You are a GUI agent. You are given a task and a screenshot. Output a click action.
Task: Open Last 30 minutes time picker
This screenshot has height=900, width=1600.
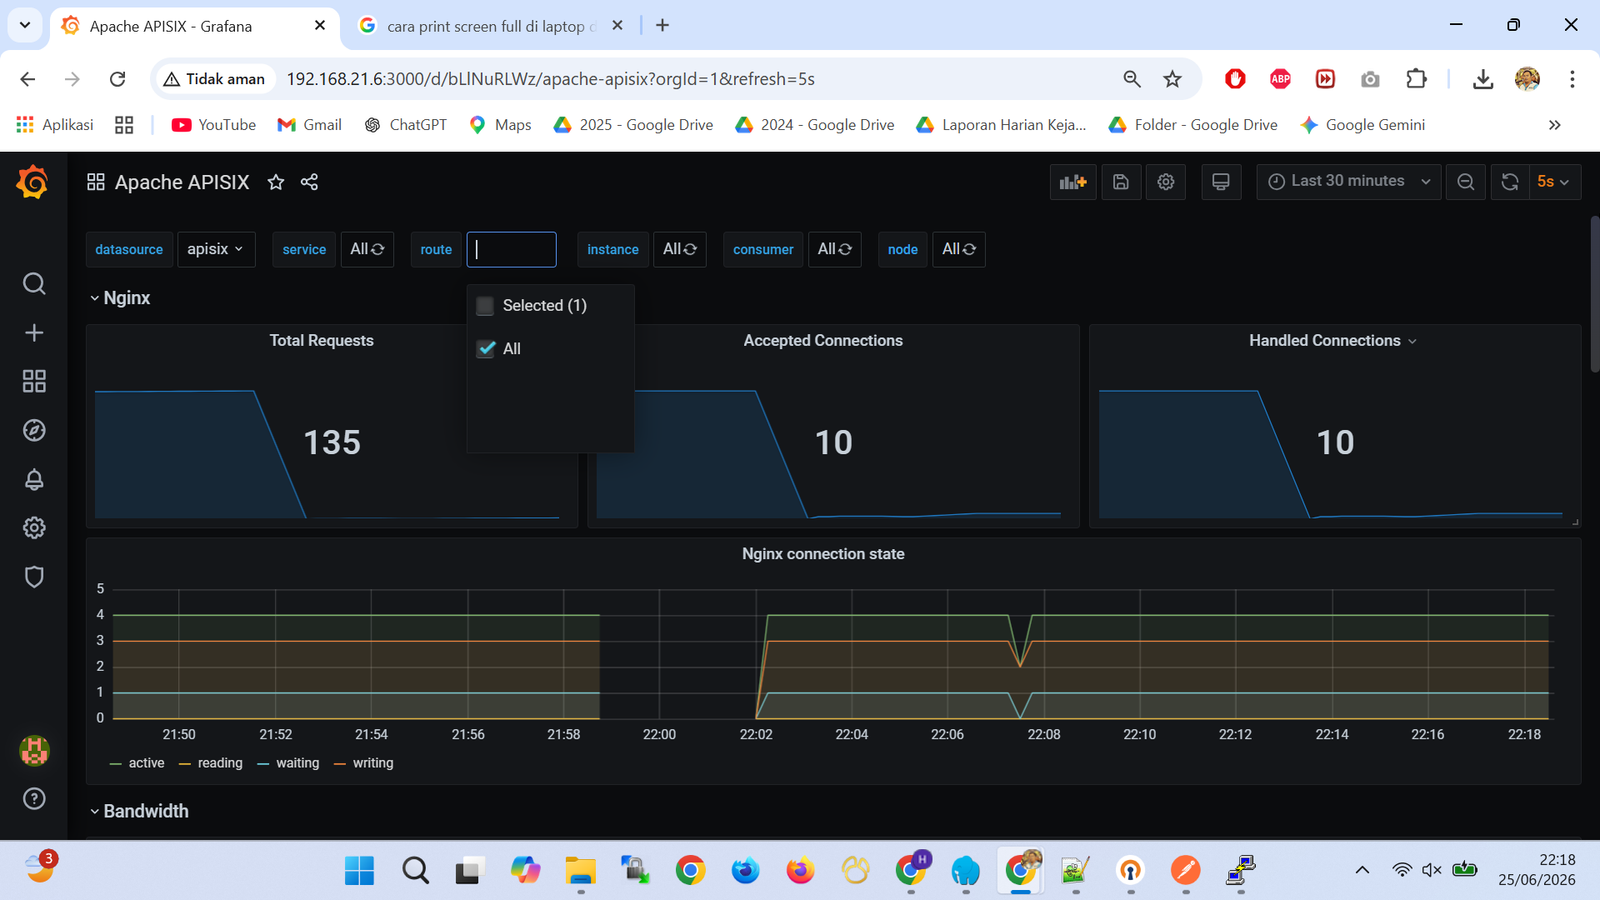1349,182
